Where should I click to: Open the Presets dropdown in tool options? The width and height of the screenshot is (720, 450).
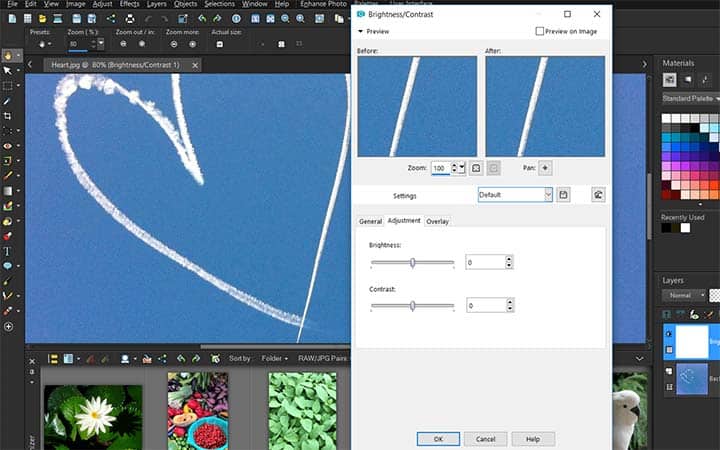click(45, 45)
